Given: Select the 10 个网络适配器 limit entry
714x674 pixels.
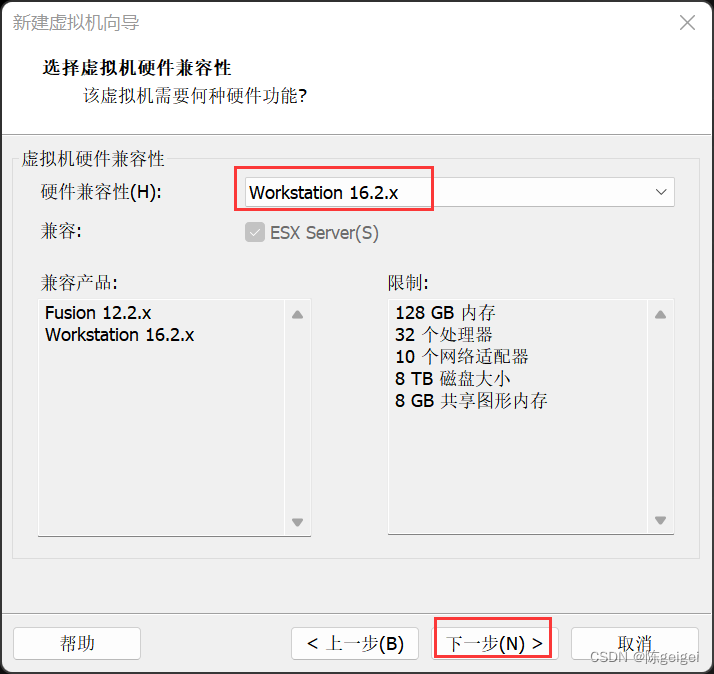Looking at the screenshot, I should 461,357.
